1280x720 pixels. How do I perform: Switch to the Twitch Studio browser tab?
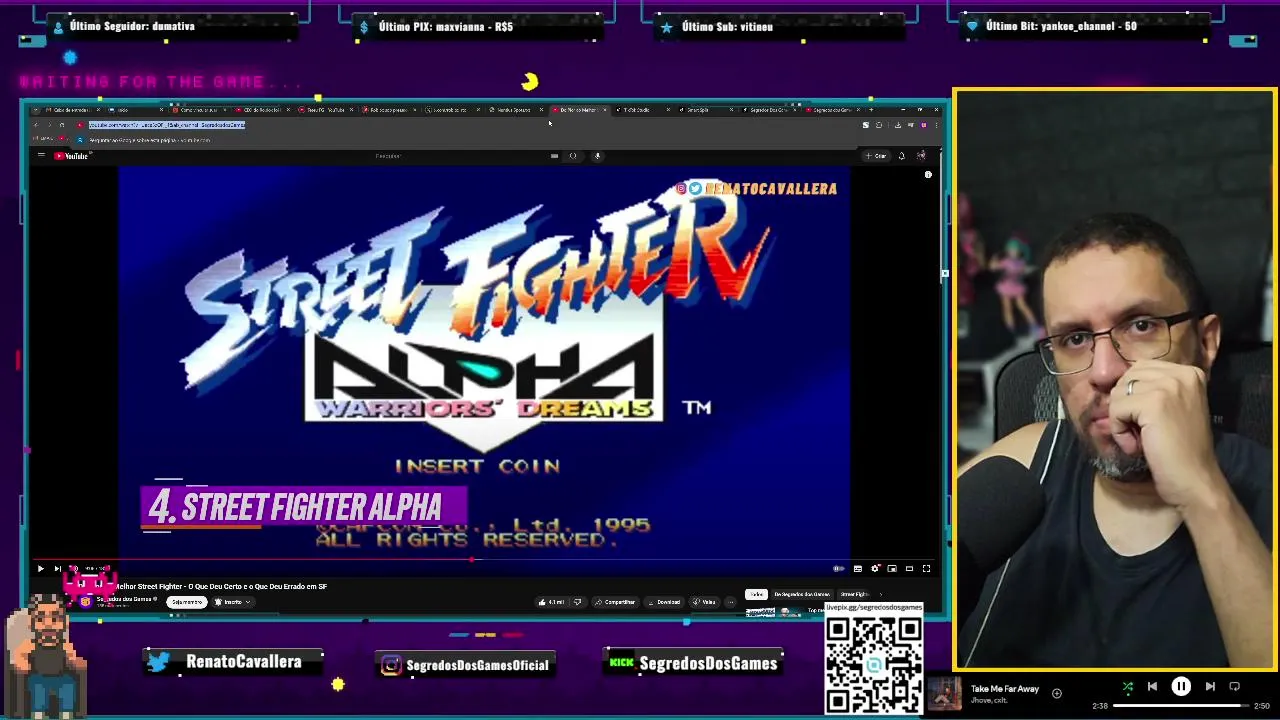[x=644, y=110]
